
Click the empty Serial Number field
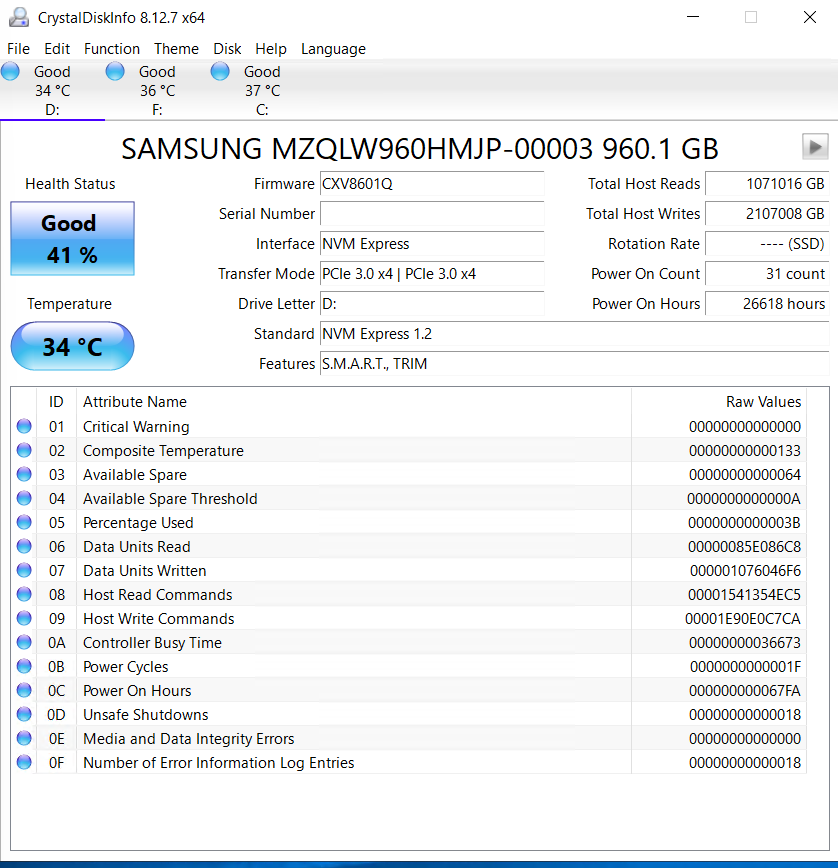pos(432,214)
